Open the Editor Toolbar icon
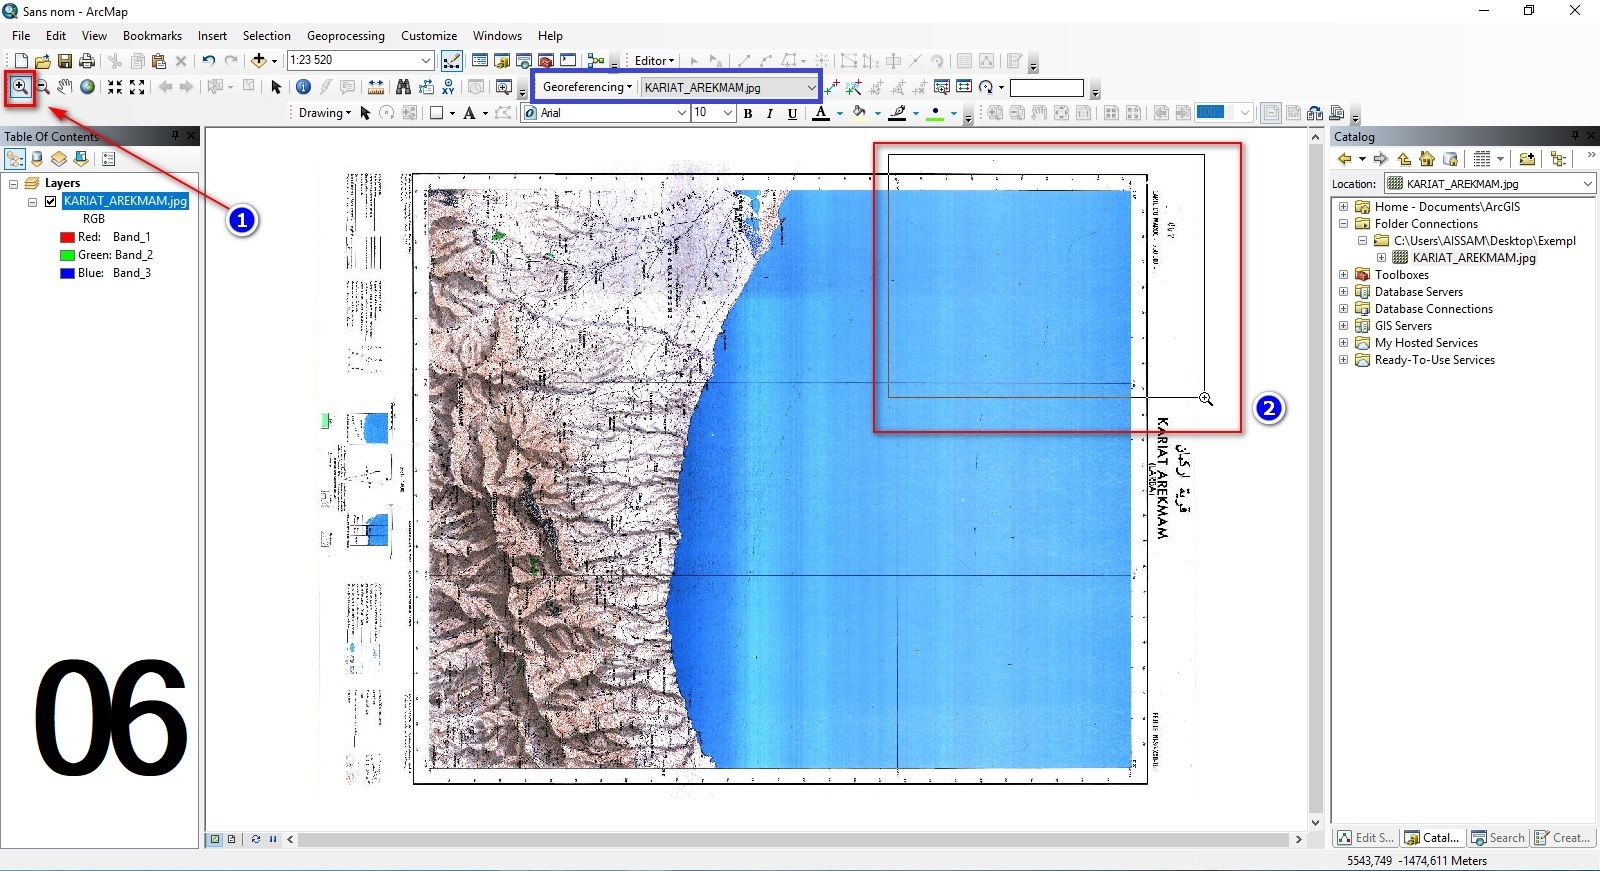This screenshot has height=871, width=1600. click(451, 61)
